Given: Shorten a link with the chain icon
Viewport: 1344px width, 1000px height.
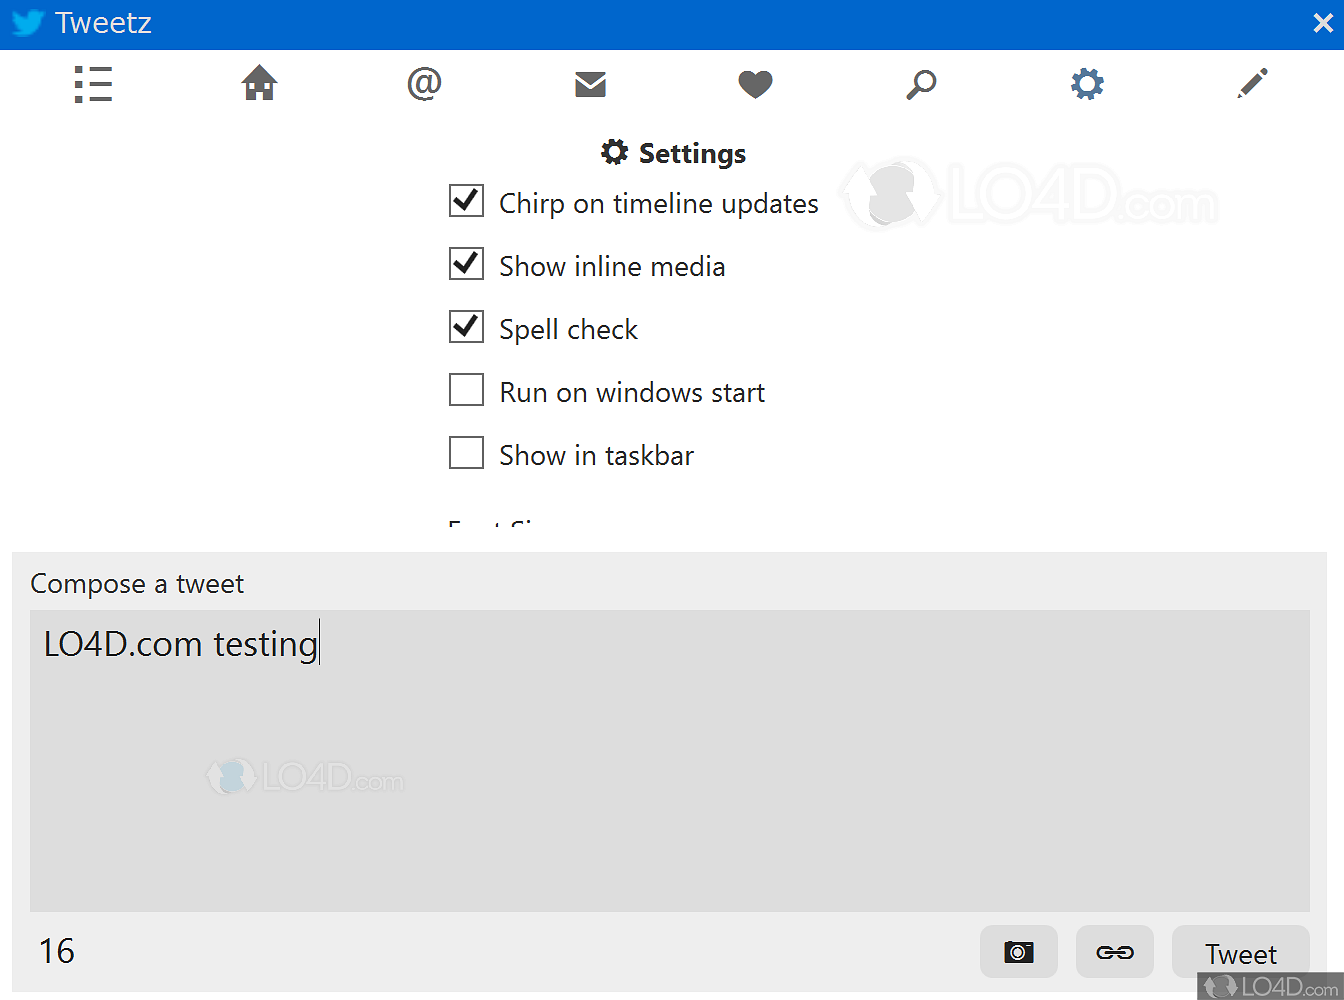Looking at the screenshot, I should click(x=1115, y=952).
